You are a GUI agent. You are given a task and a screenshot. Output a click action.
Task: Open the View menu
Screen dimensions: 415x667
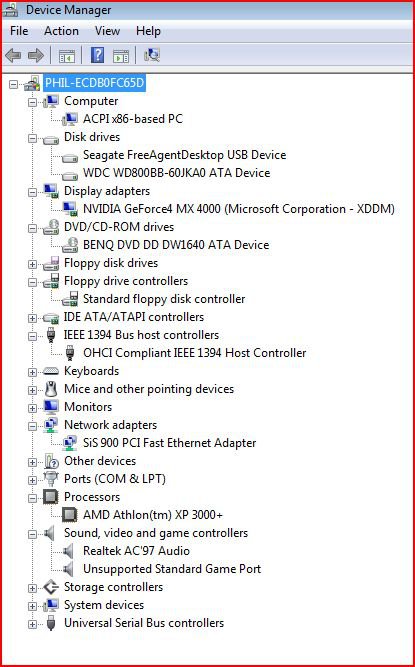[x=107, y=31]
